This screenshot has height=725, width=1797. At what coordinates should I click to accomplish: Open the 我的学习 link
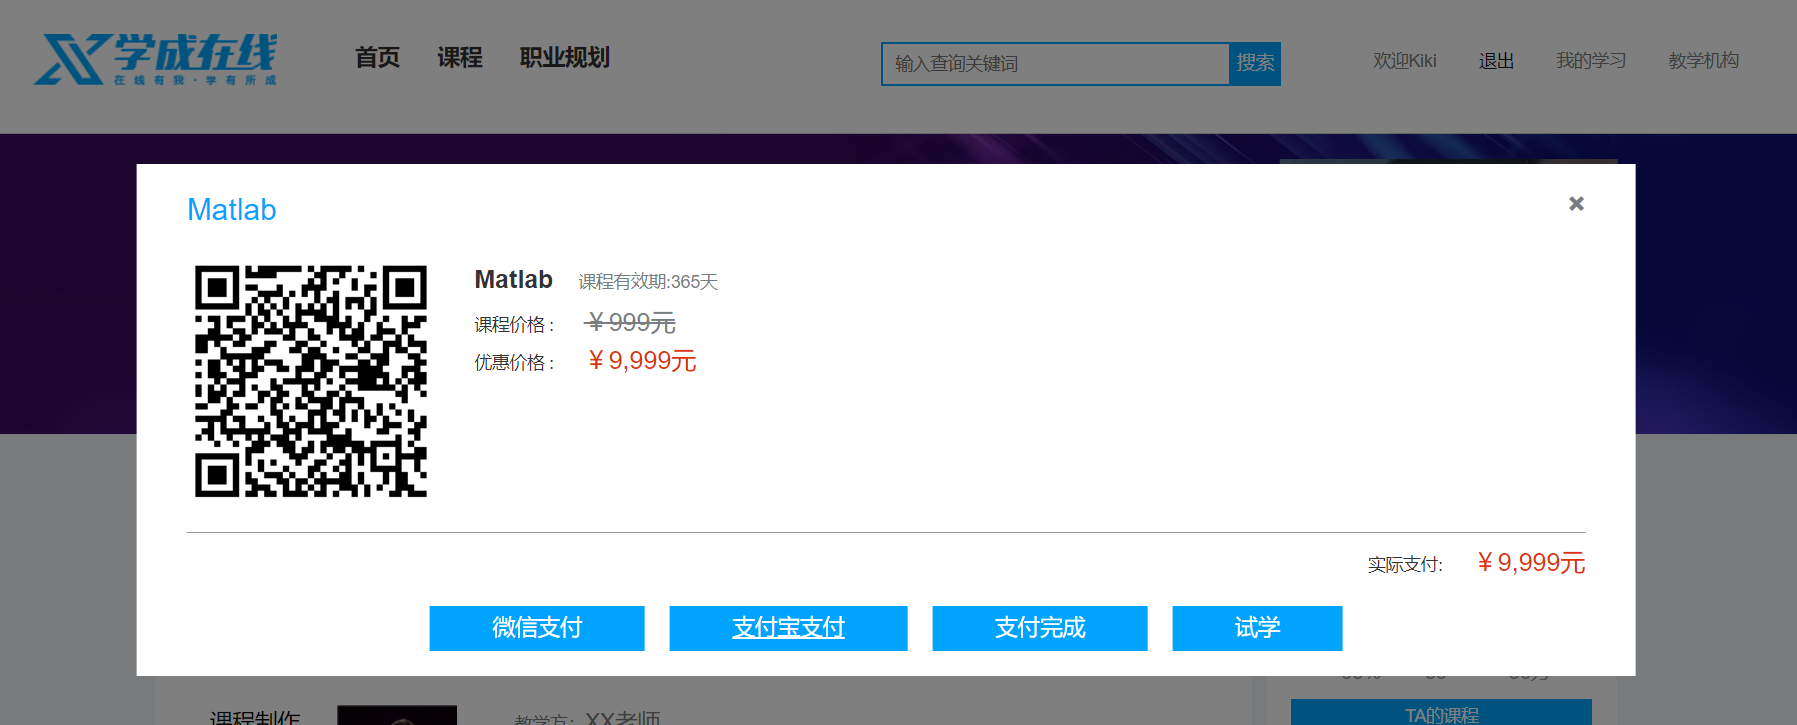pyautogui.click(x=1590, y=61)
